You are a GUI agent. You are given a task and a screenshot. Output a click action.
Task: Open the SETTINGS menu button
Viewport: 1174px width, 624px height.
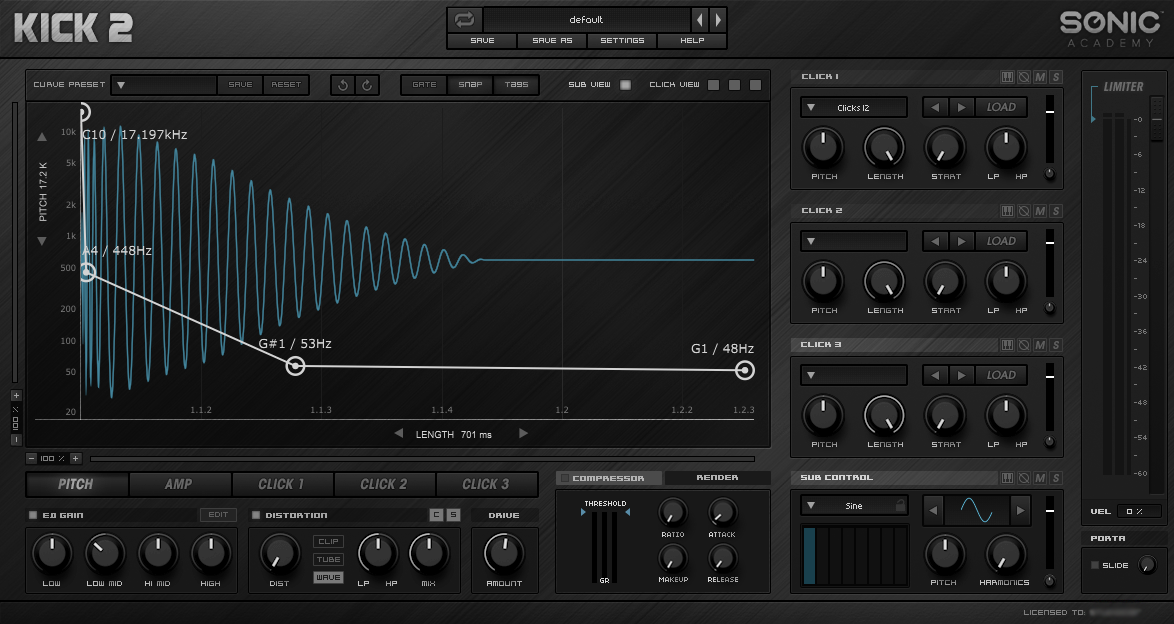[x=622, y=40]
